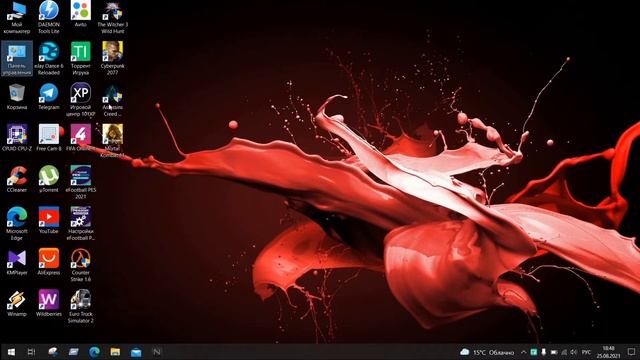
Task: Open Microsoft Edge from the taskbar
Action: (94, 352)
